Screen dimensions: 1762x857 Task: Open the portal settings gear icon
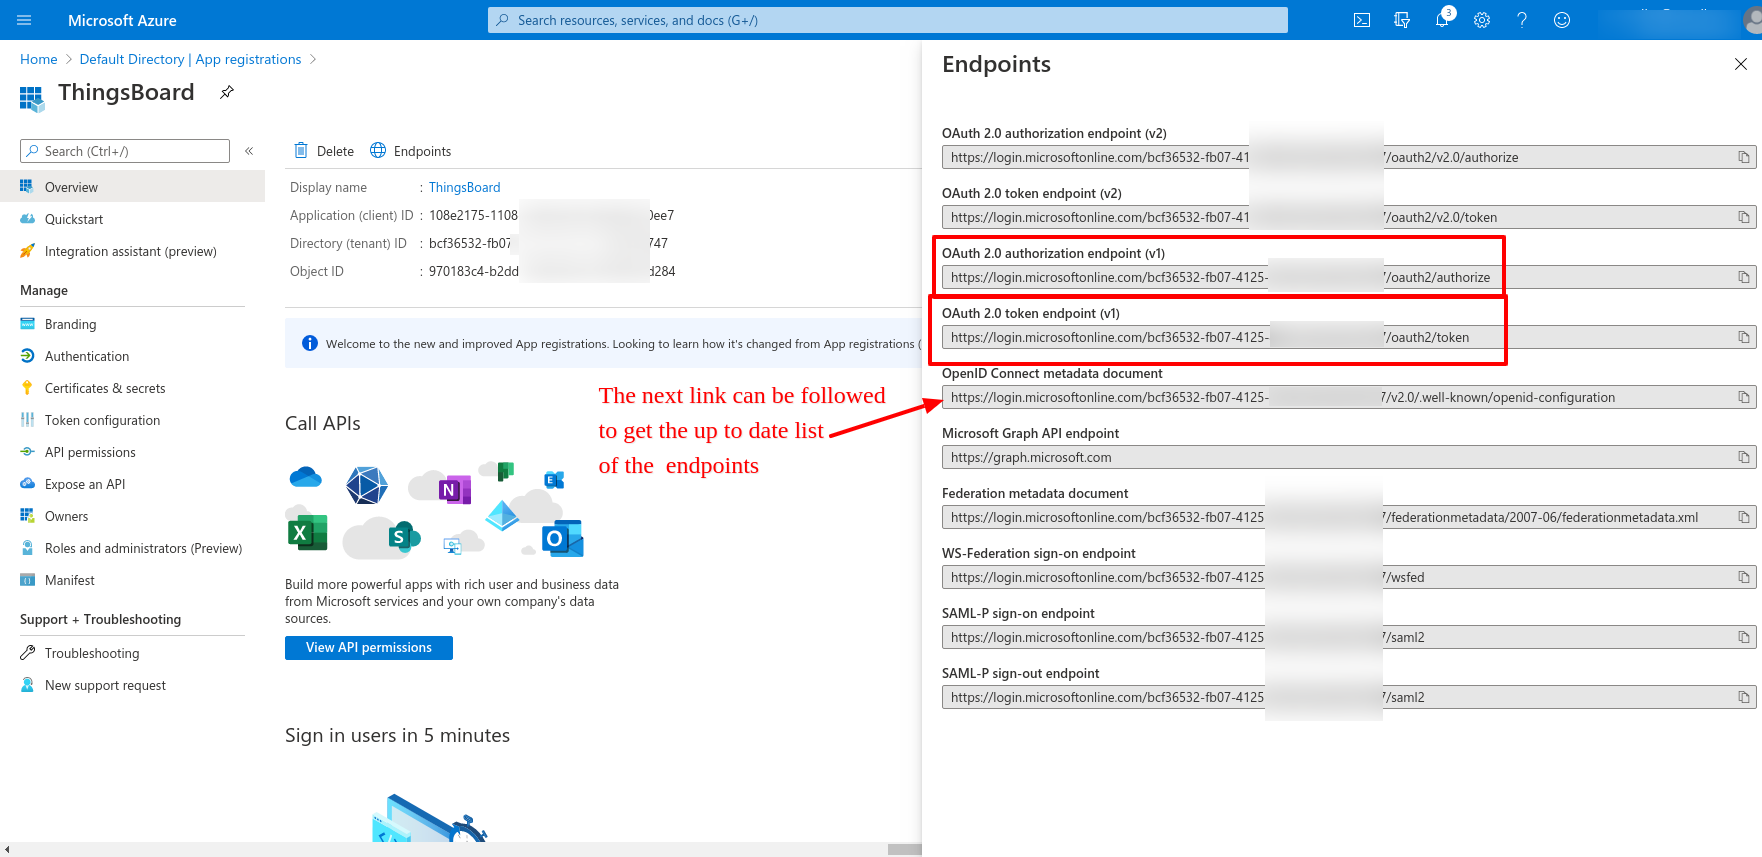1481,20
